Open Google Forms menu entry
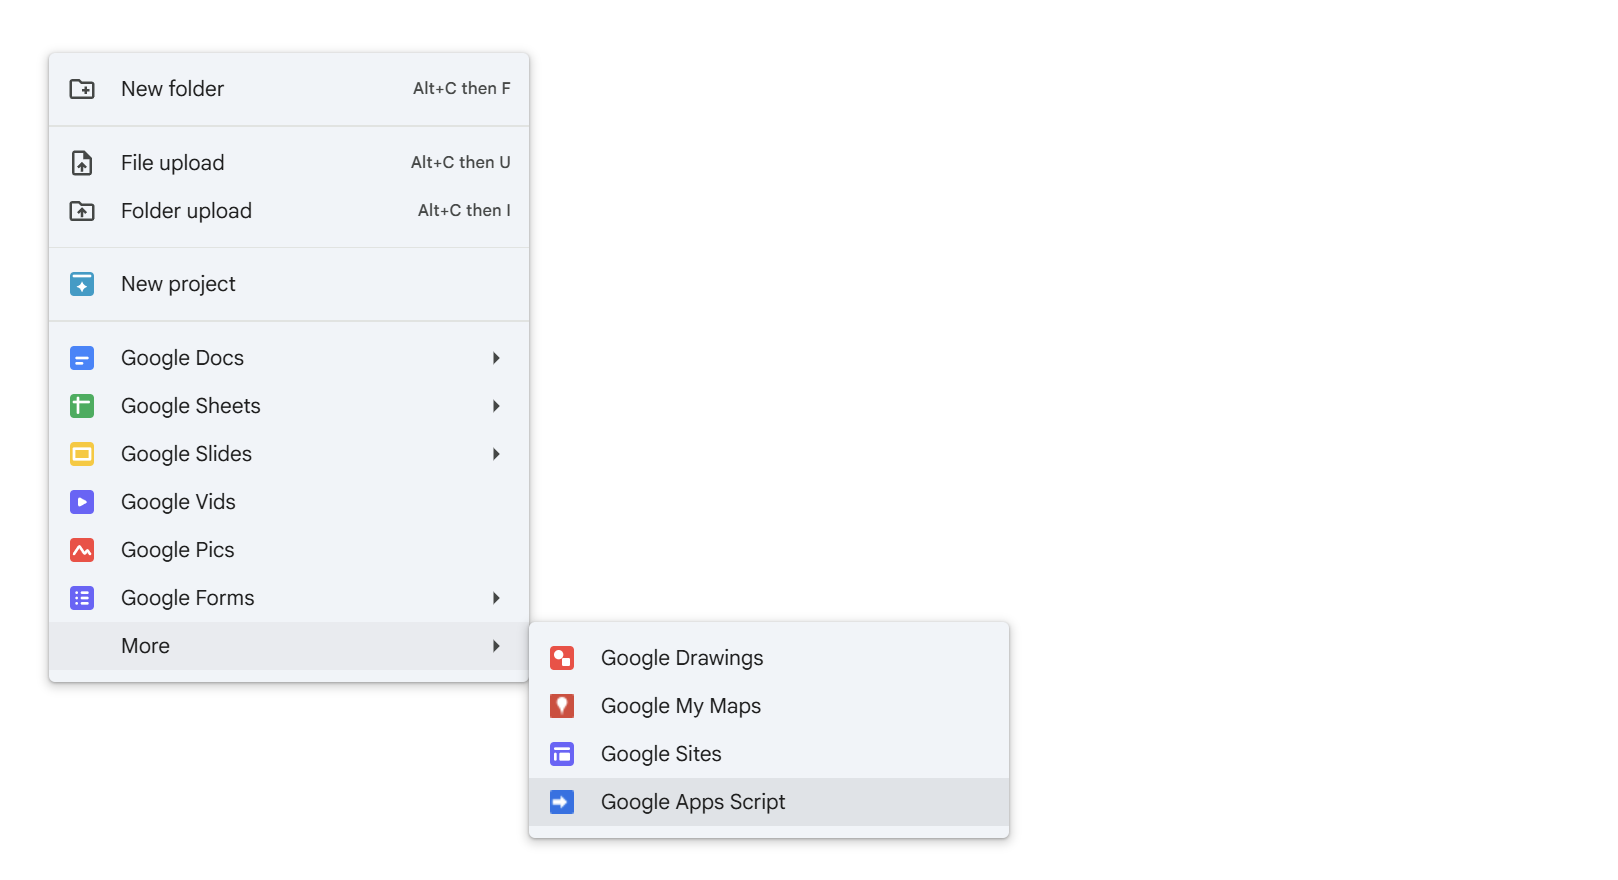 [289, 598]
